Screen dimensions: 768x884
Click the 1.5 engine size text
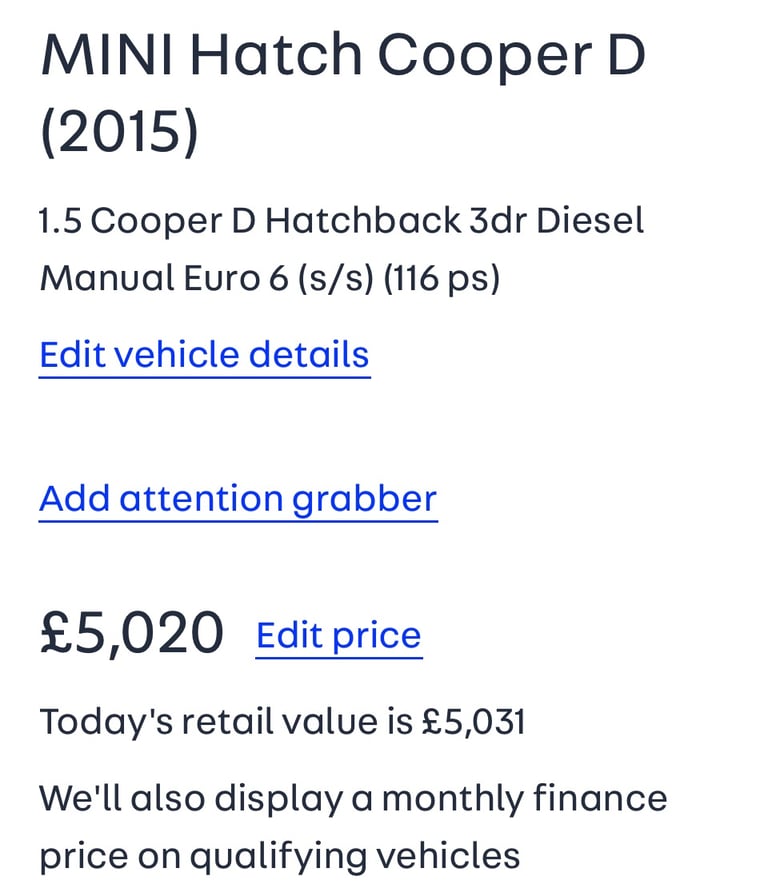pos(58,221)
